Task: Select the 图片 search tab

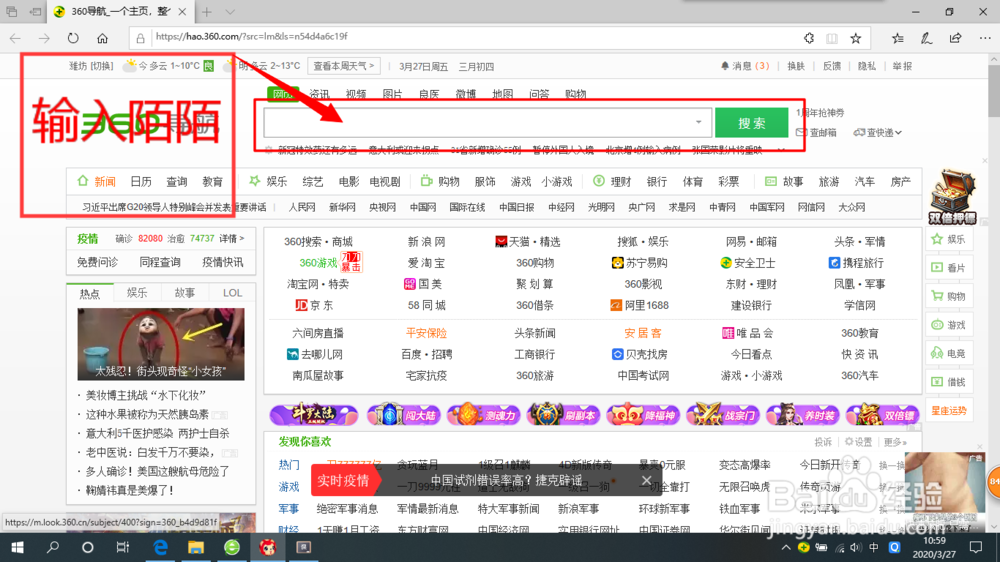Action: pos(392,94)
